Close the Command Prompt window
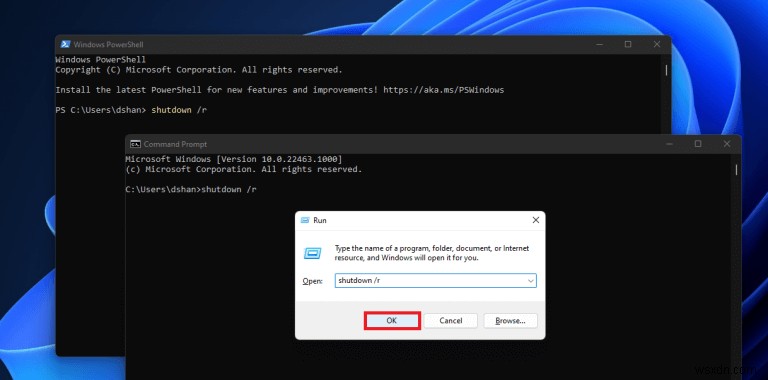 727,144
